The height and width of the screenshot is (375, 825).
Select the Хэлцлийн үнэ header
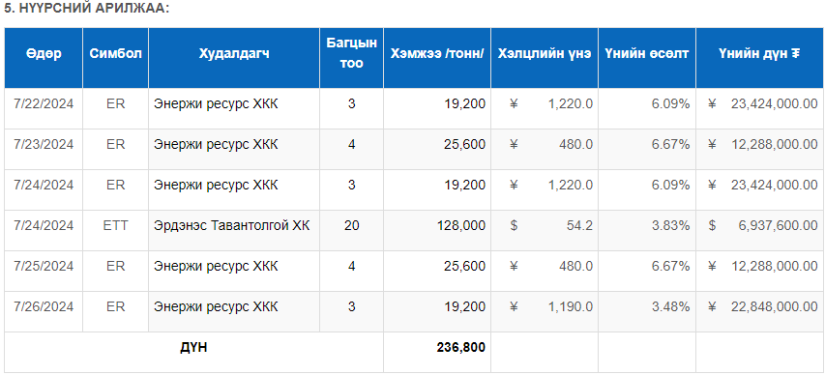[545, 58]
